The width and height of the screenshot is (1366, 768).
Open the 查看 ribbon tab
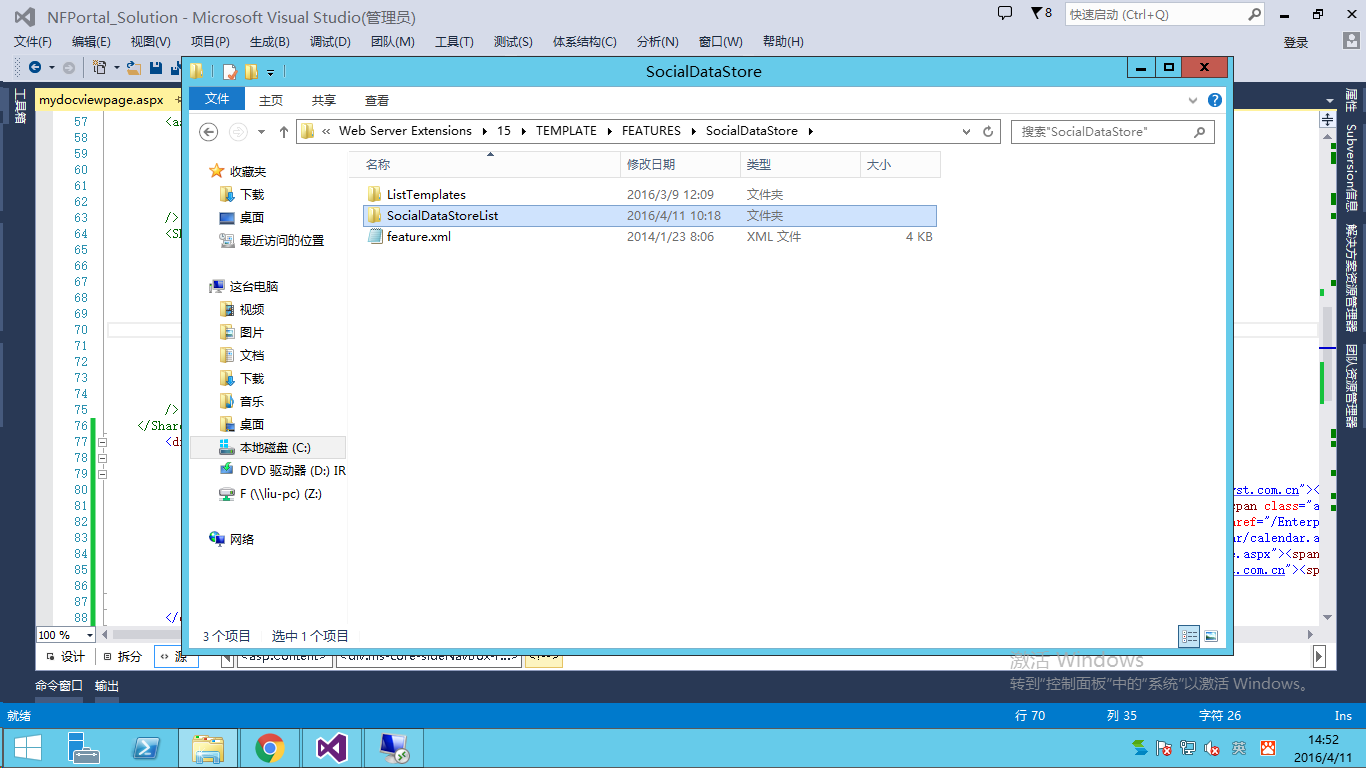pyautogui.click(x=377, y=100)
